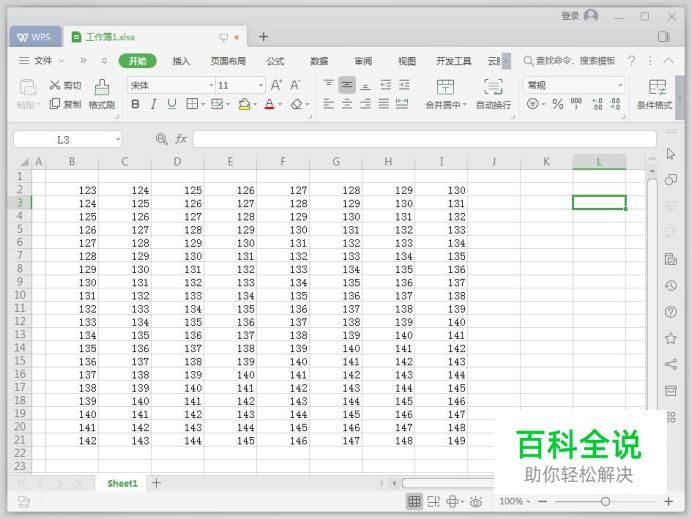Switch to the 数据 tab

(x=319, y=61)
